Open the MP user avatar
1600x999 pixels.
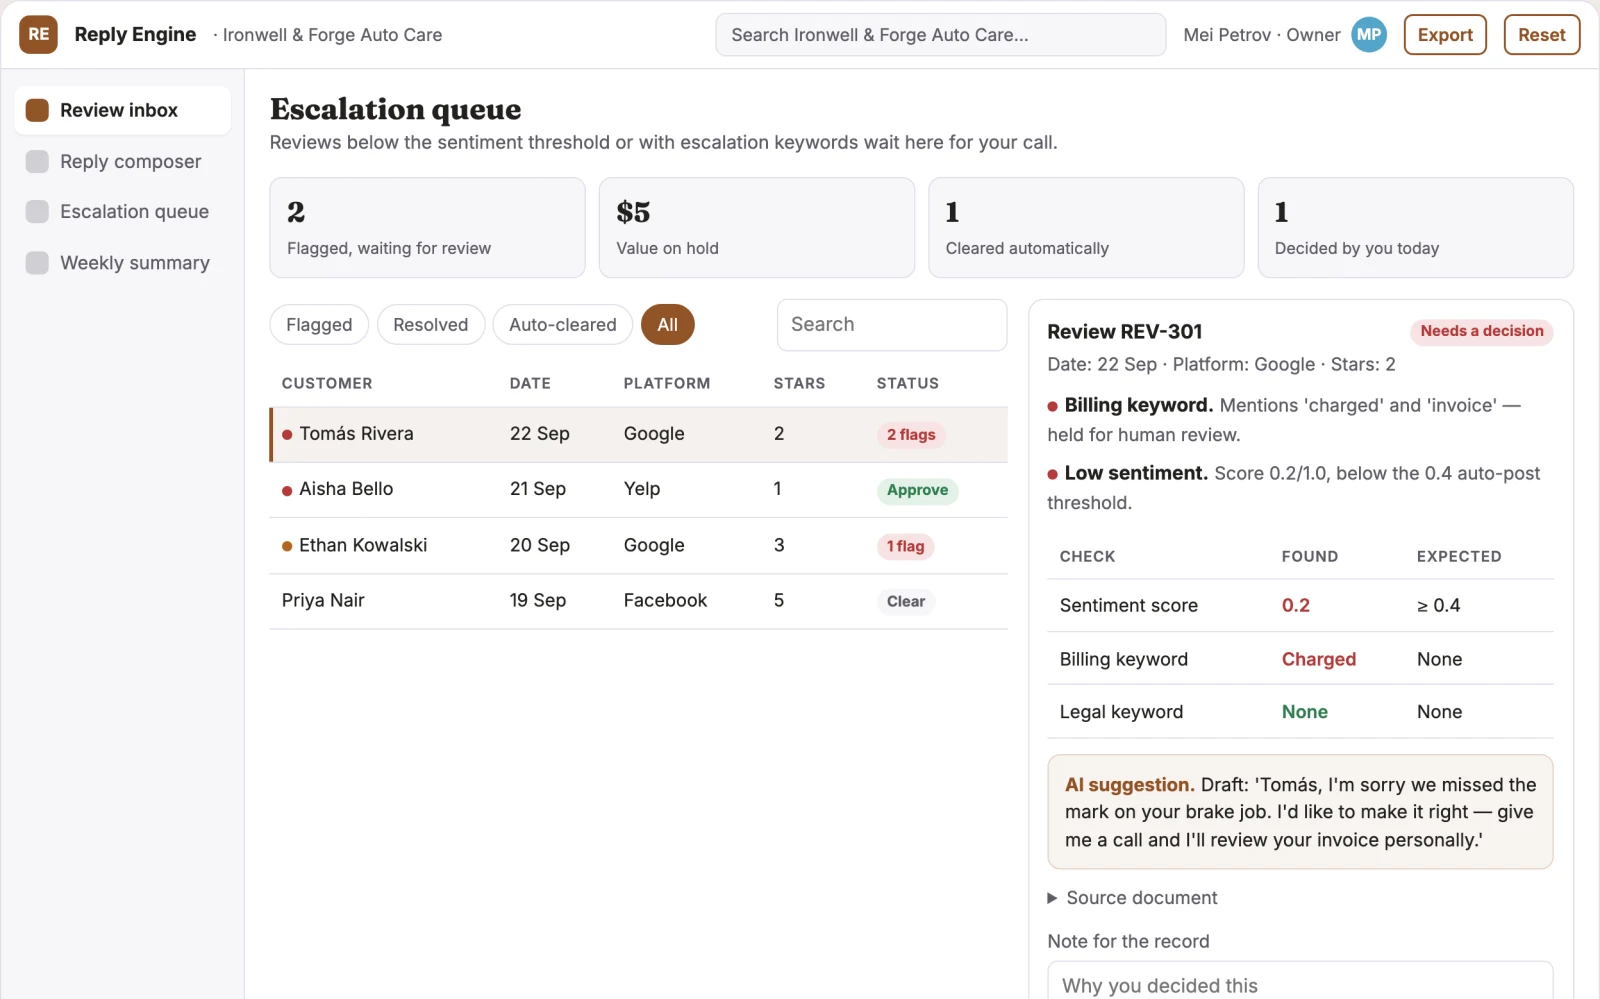(x=1369, y=35)
